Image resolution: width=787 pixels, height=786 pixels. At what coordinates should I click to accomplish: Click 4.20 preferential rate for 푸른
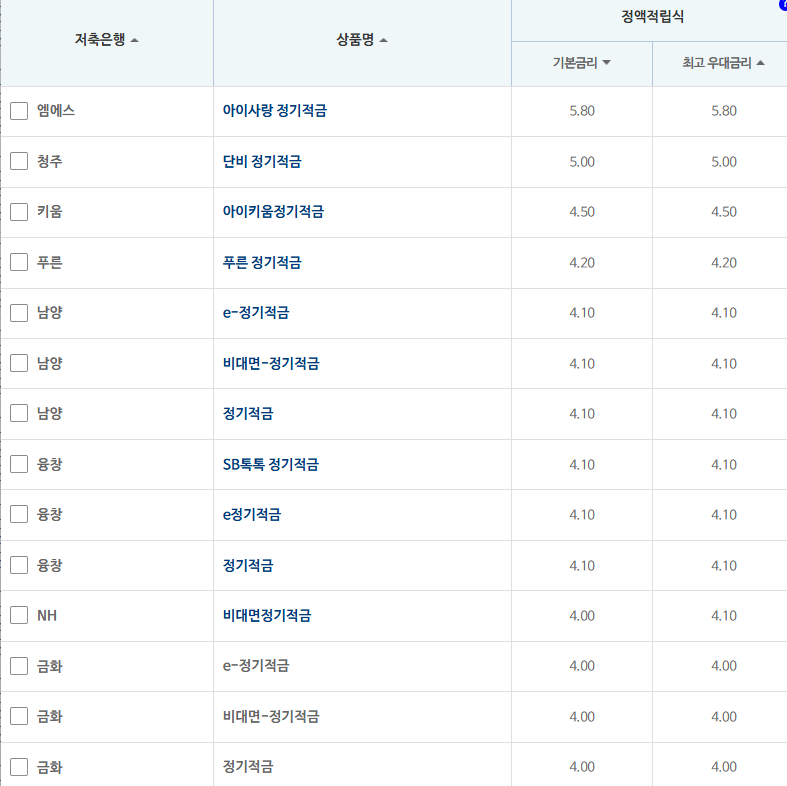724,263
